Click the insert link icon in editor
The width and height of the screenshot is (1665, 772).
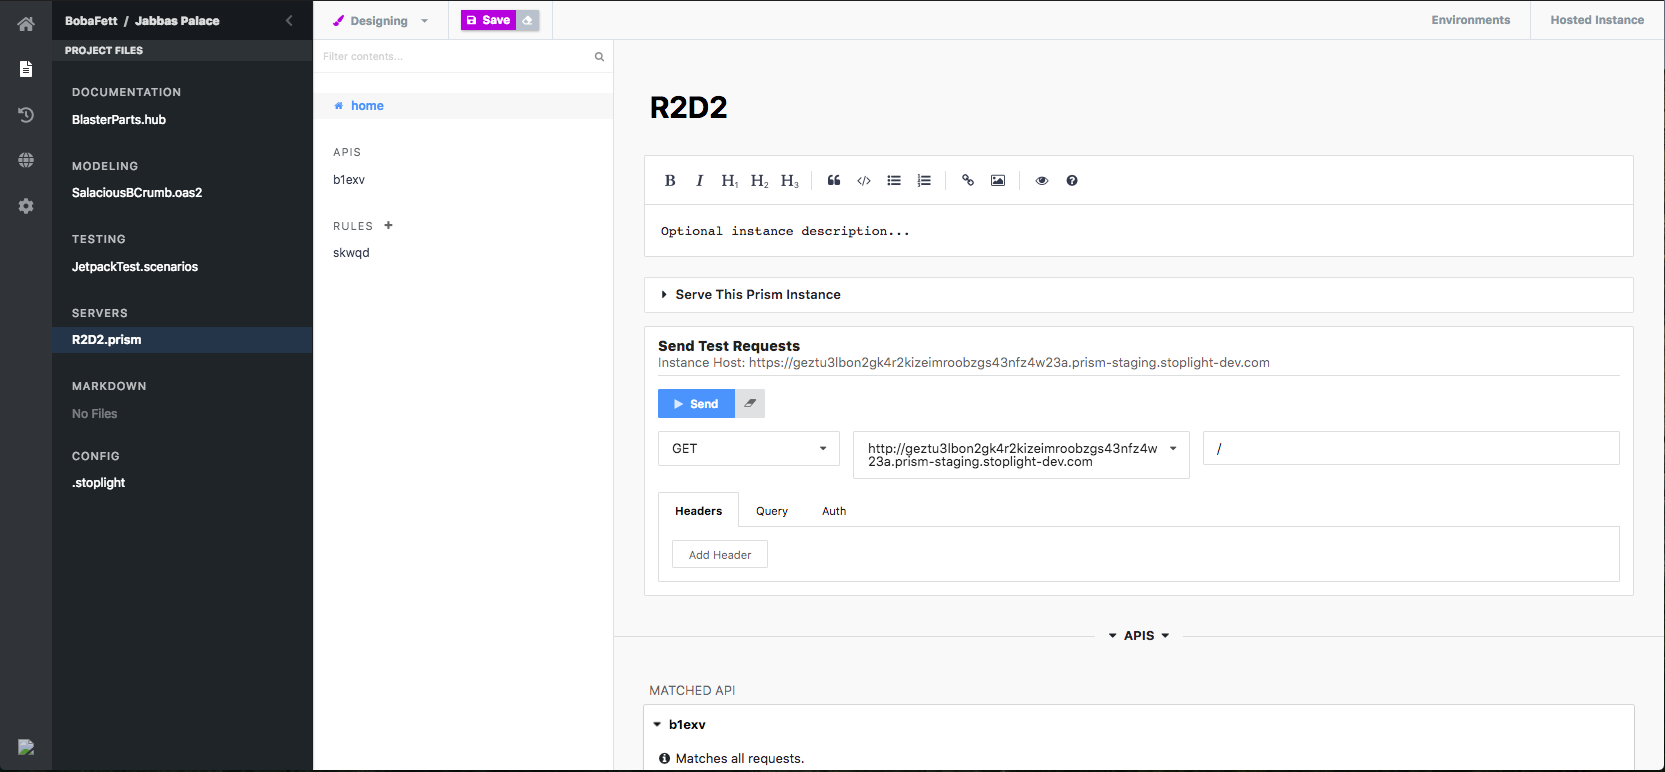point(968,181)
